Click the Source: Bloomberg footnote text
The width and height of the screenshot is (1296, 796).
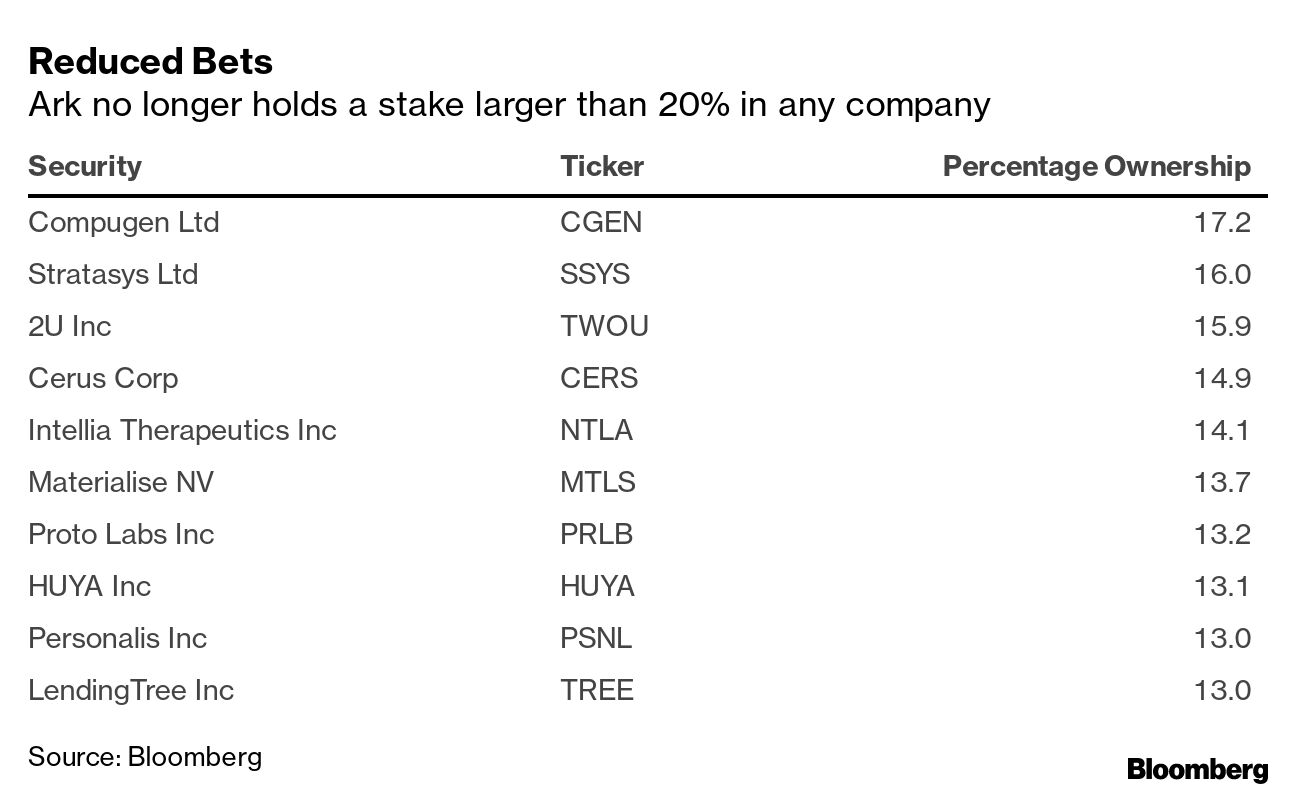(145, 756)
